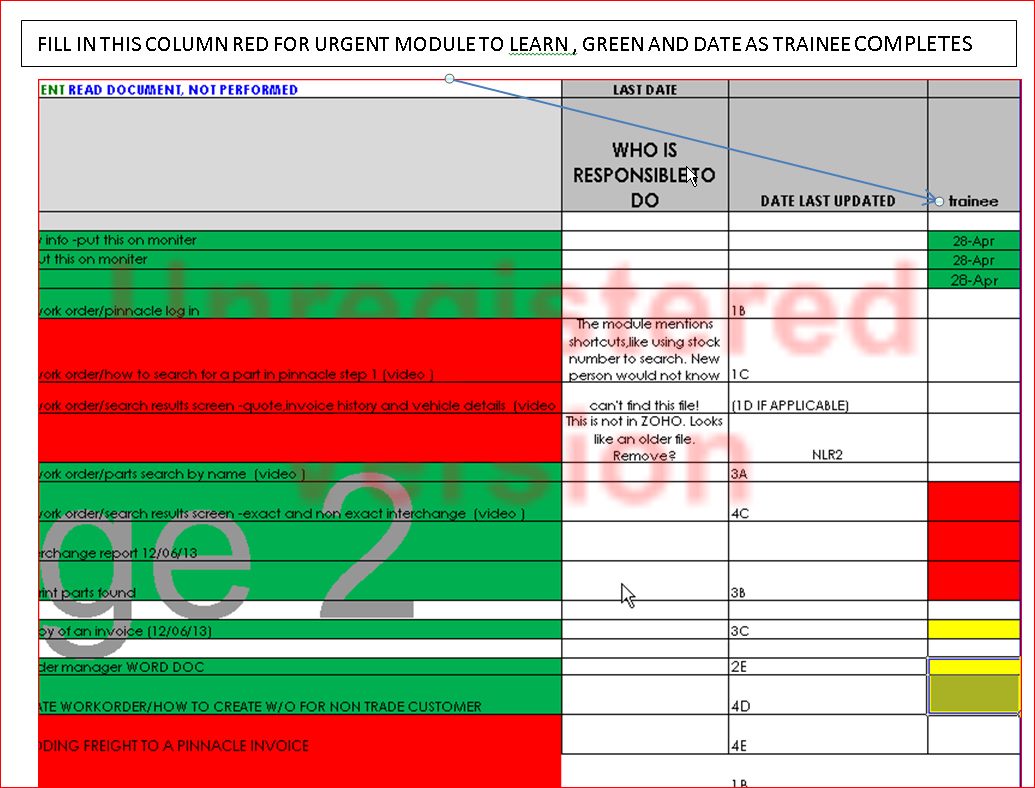Select the olive trainee cell in the 4D row
1035x788 pixels.
[x=973, y=694]
